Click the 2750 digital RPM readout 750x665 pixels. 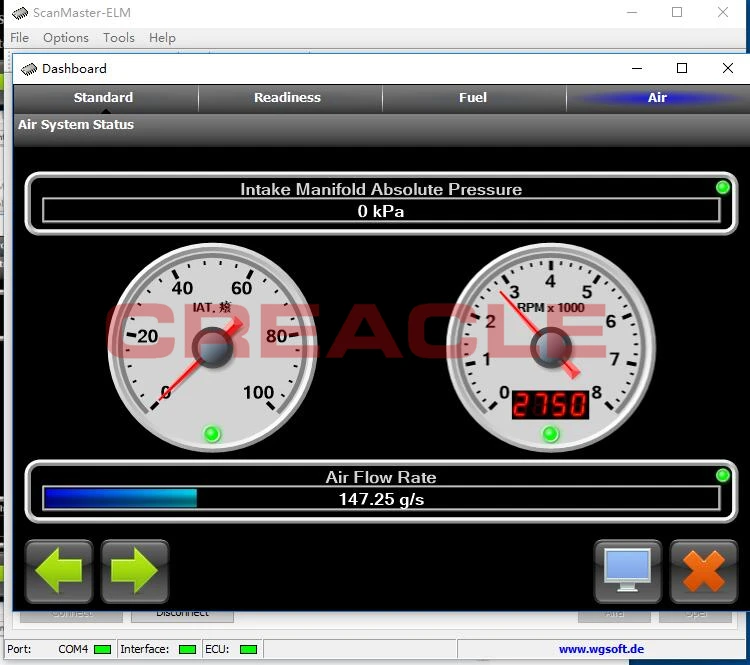tap(550, 405)
